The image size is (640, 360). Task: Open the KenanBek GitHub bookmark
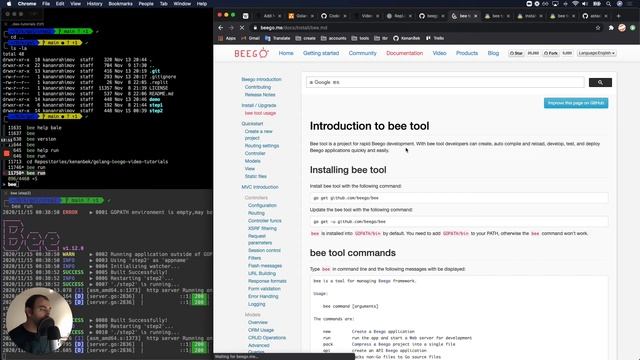[407, 38]
